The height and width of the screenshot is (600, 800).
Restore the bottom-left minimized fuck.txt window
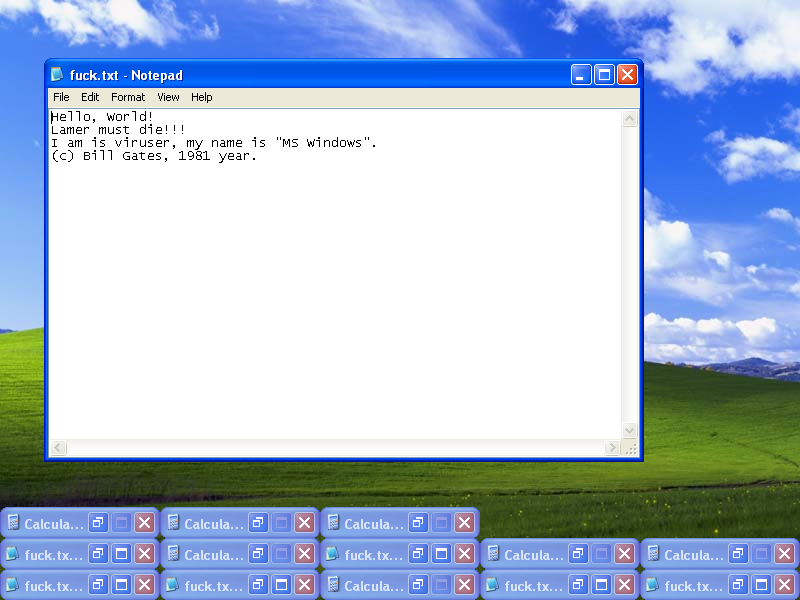click(x=97, y=586)
